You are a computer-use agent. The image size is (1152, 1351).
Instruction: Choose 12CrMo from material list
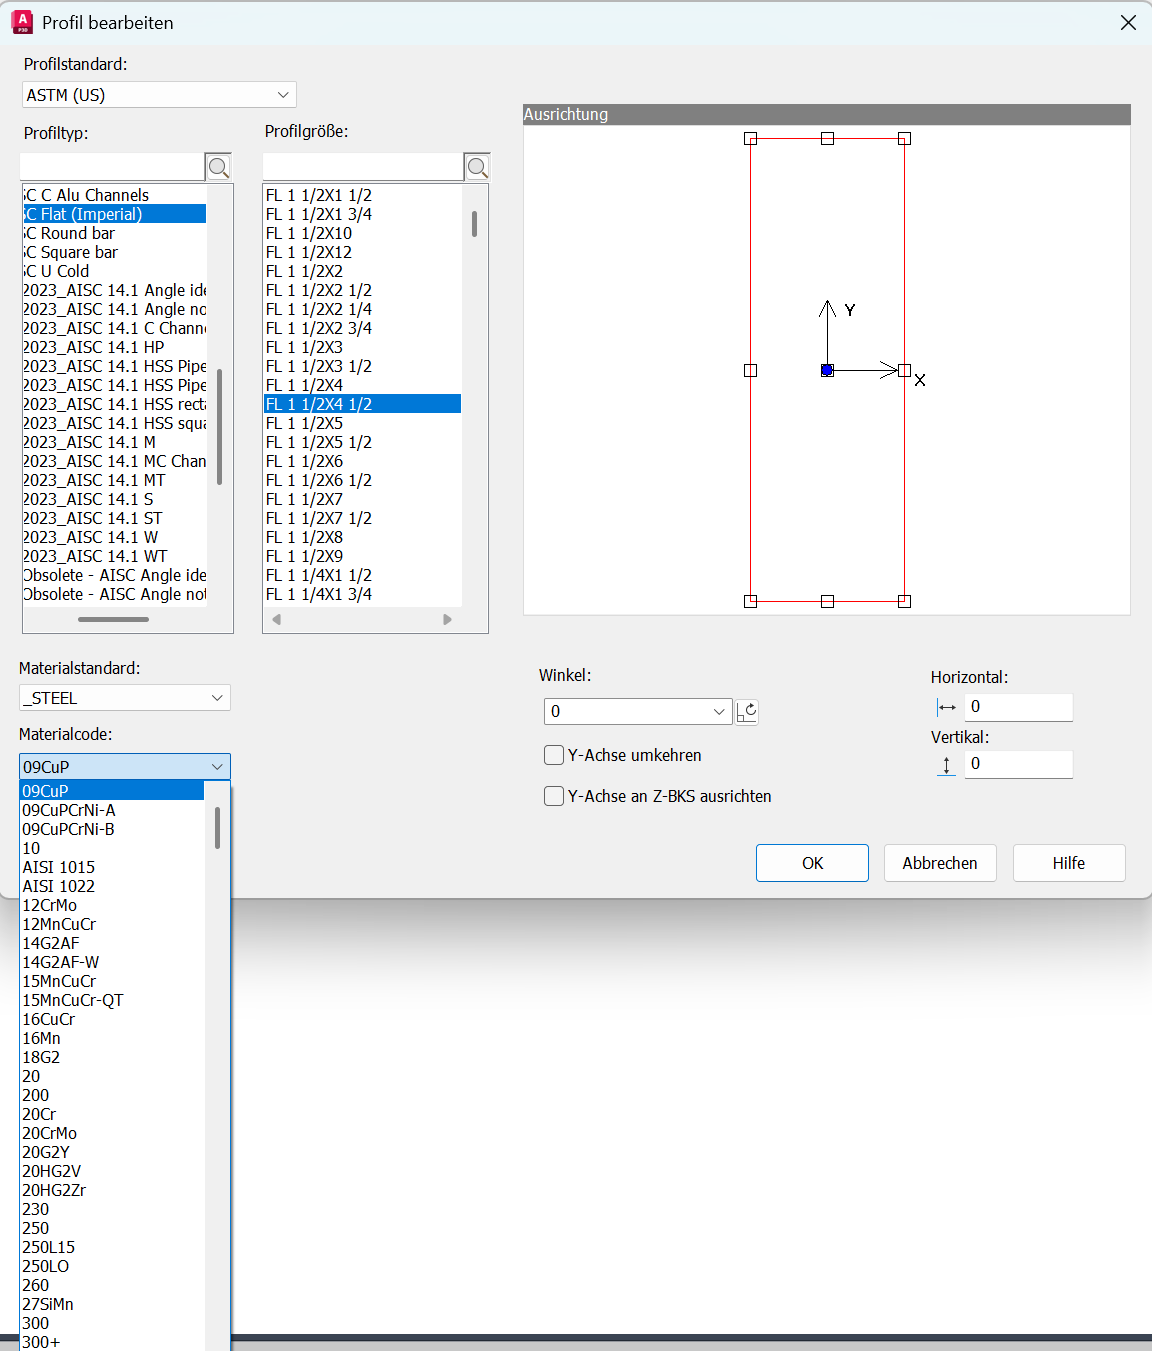[112, 905]
